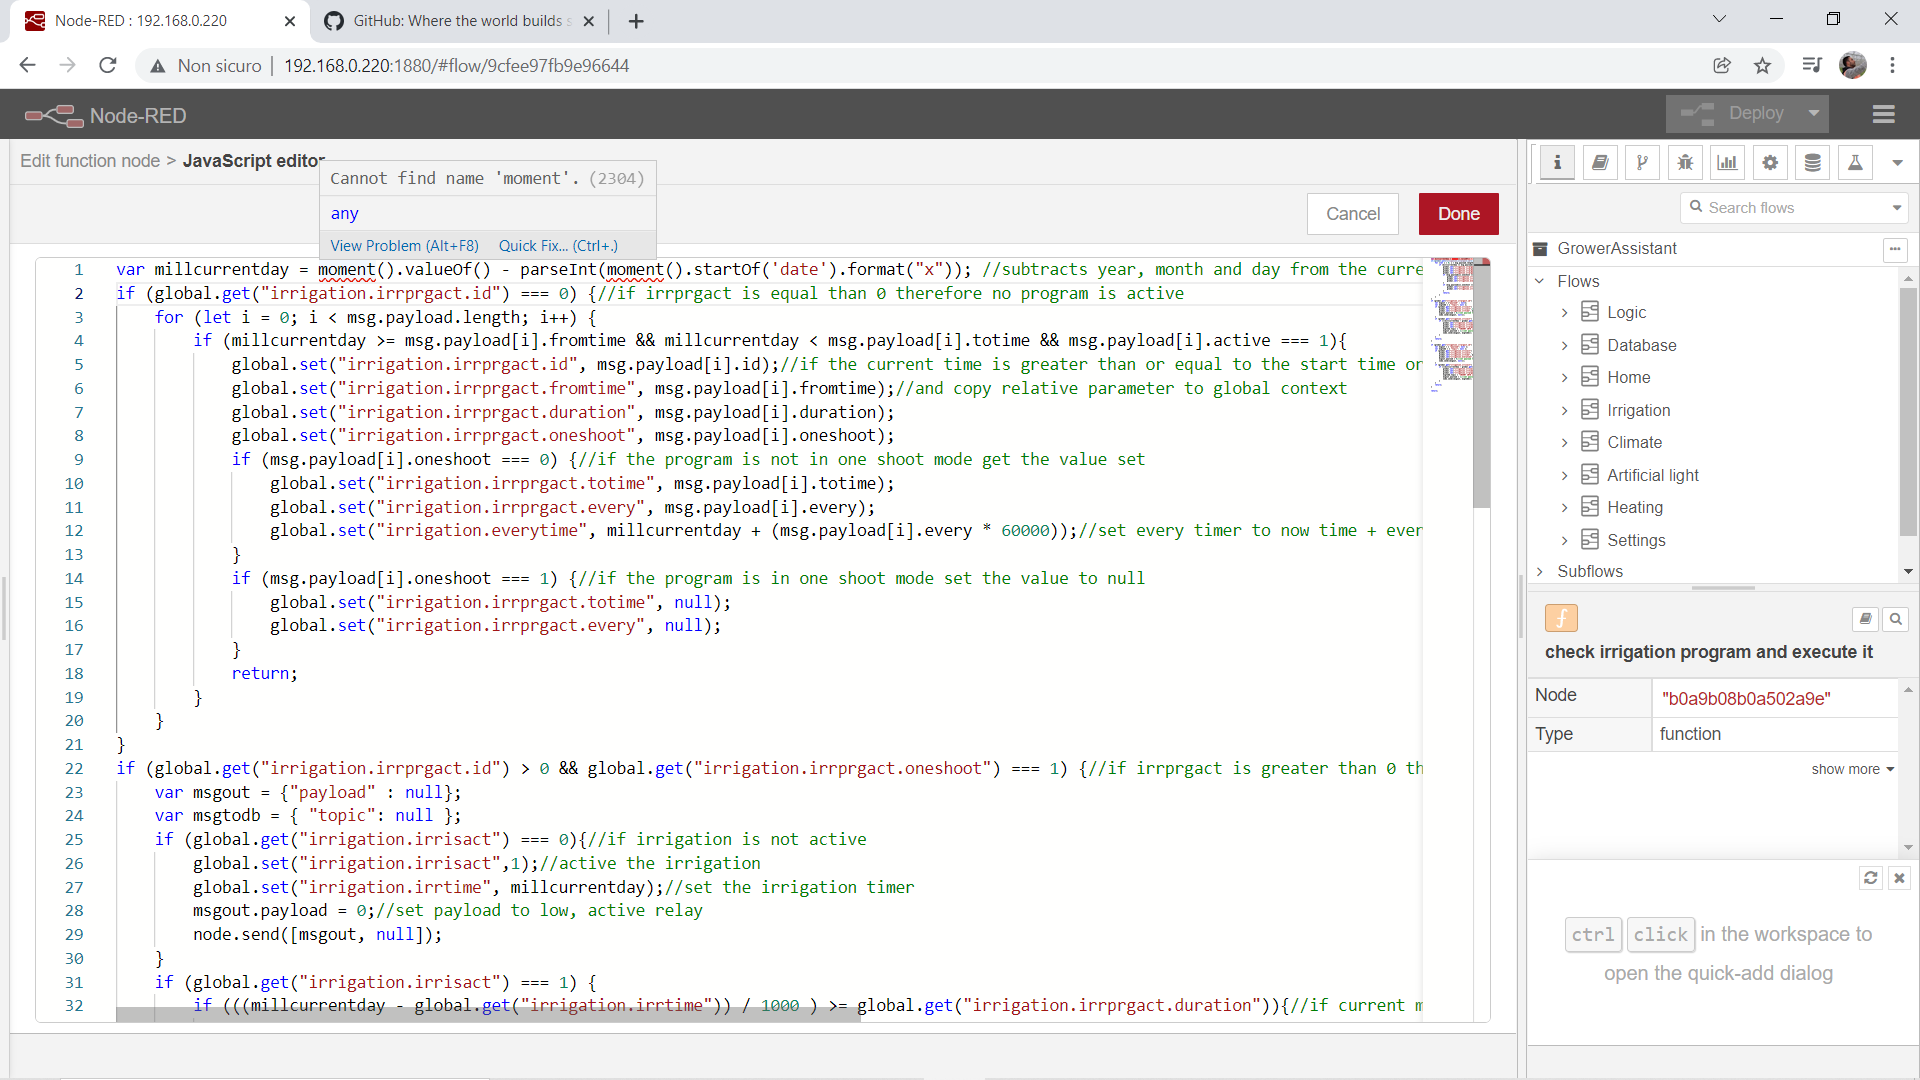Collapse the Flows tree section
The height and width of the screenshot is (1080, 1920).
[1540, 281]
